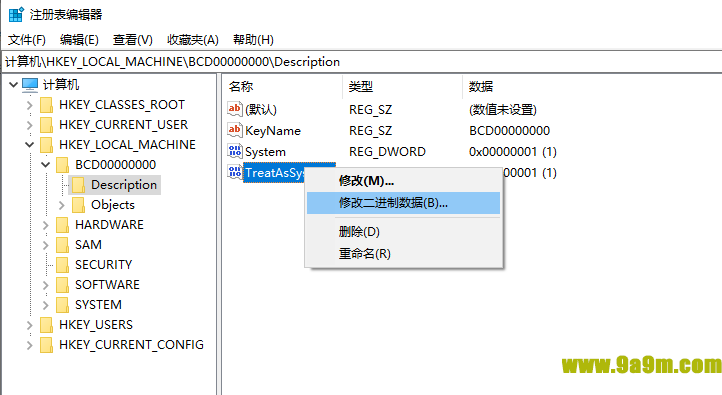Screen dimensions: 722x395
Task: Expand the HKEY_CURRENT_CONFIG node
Action: [x=29, y=345]
